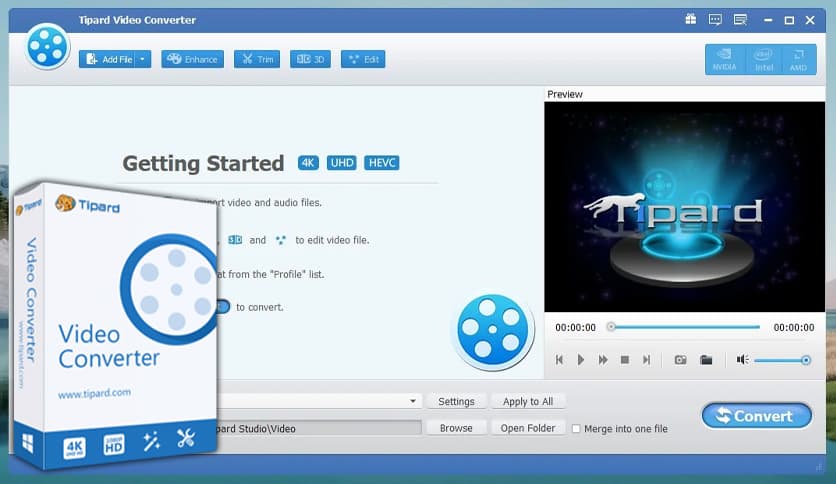Start conversion with the Convert button
The image size is (836, 484).
tap(757, 416)
